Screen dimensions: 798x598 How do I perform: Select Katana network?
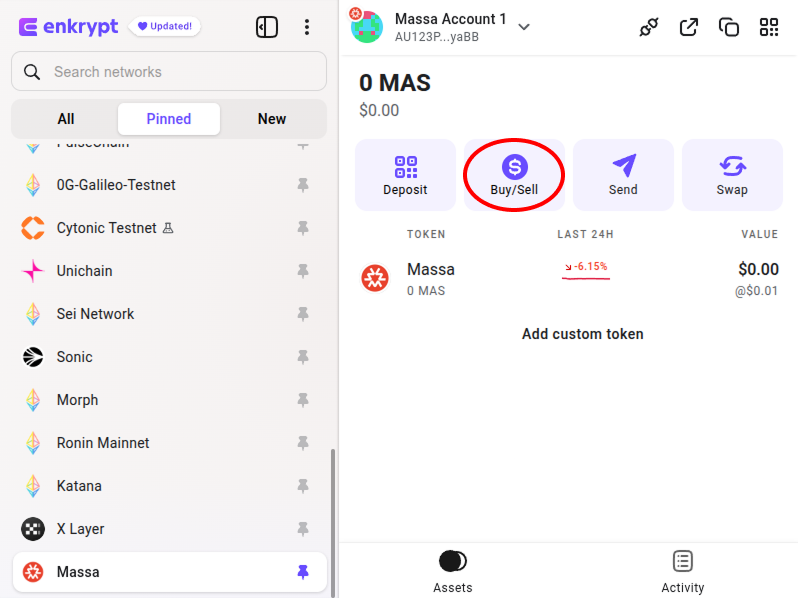pos(169,486)
